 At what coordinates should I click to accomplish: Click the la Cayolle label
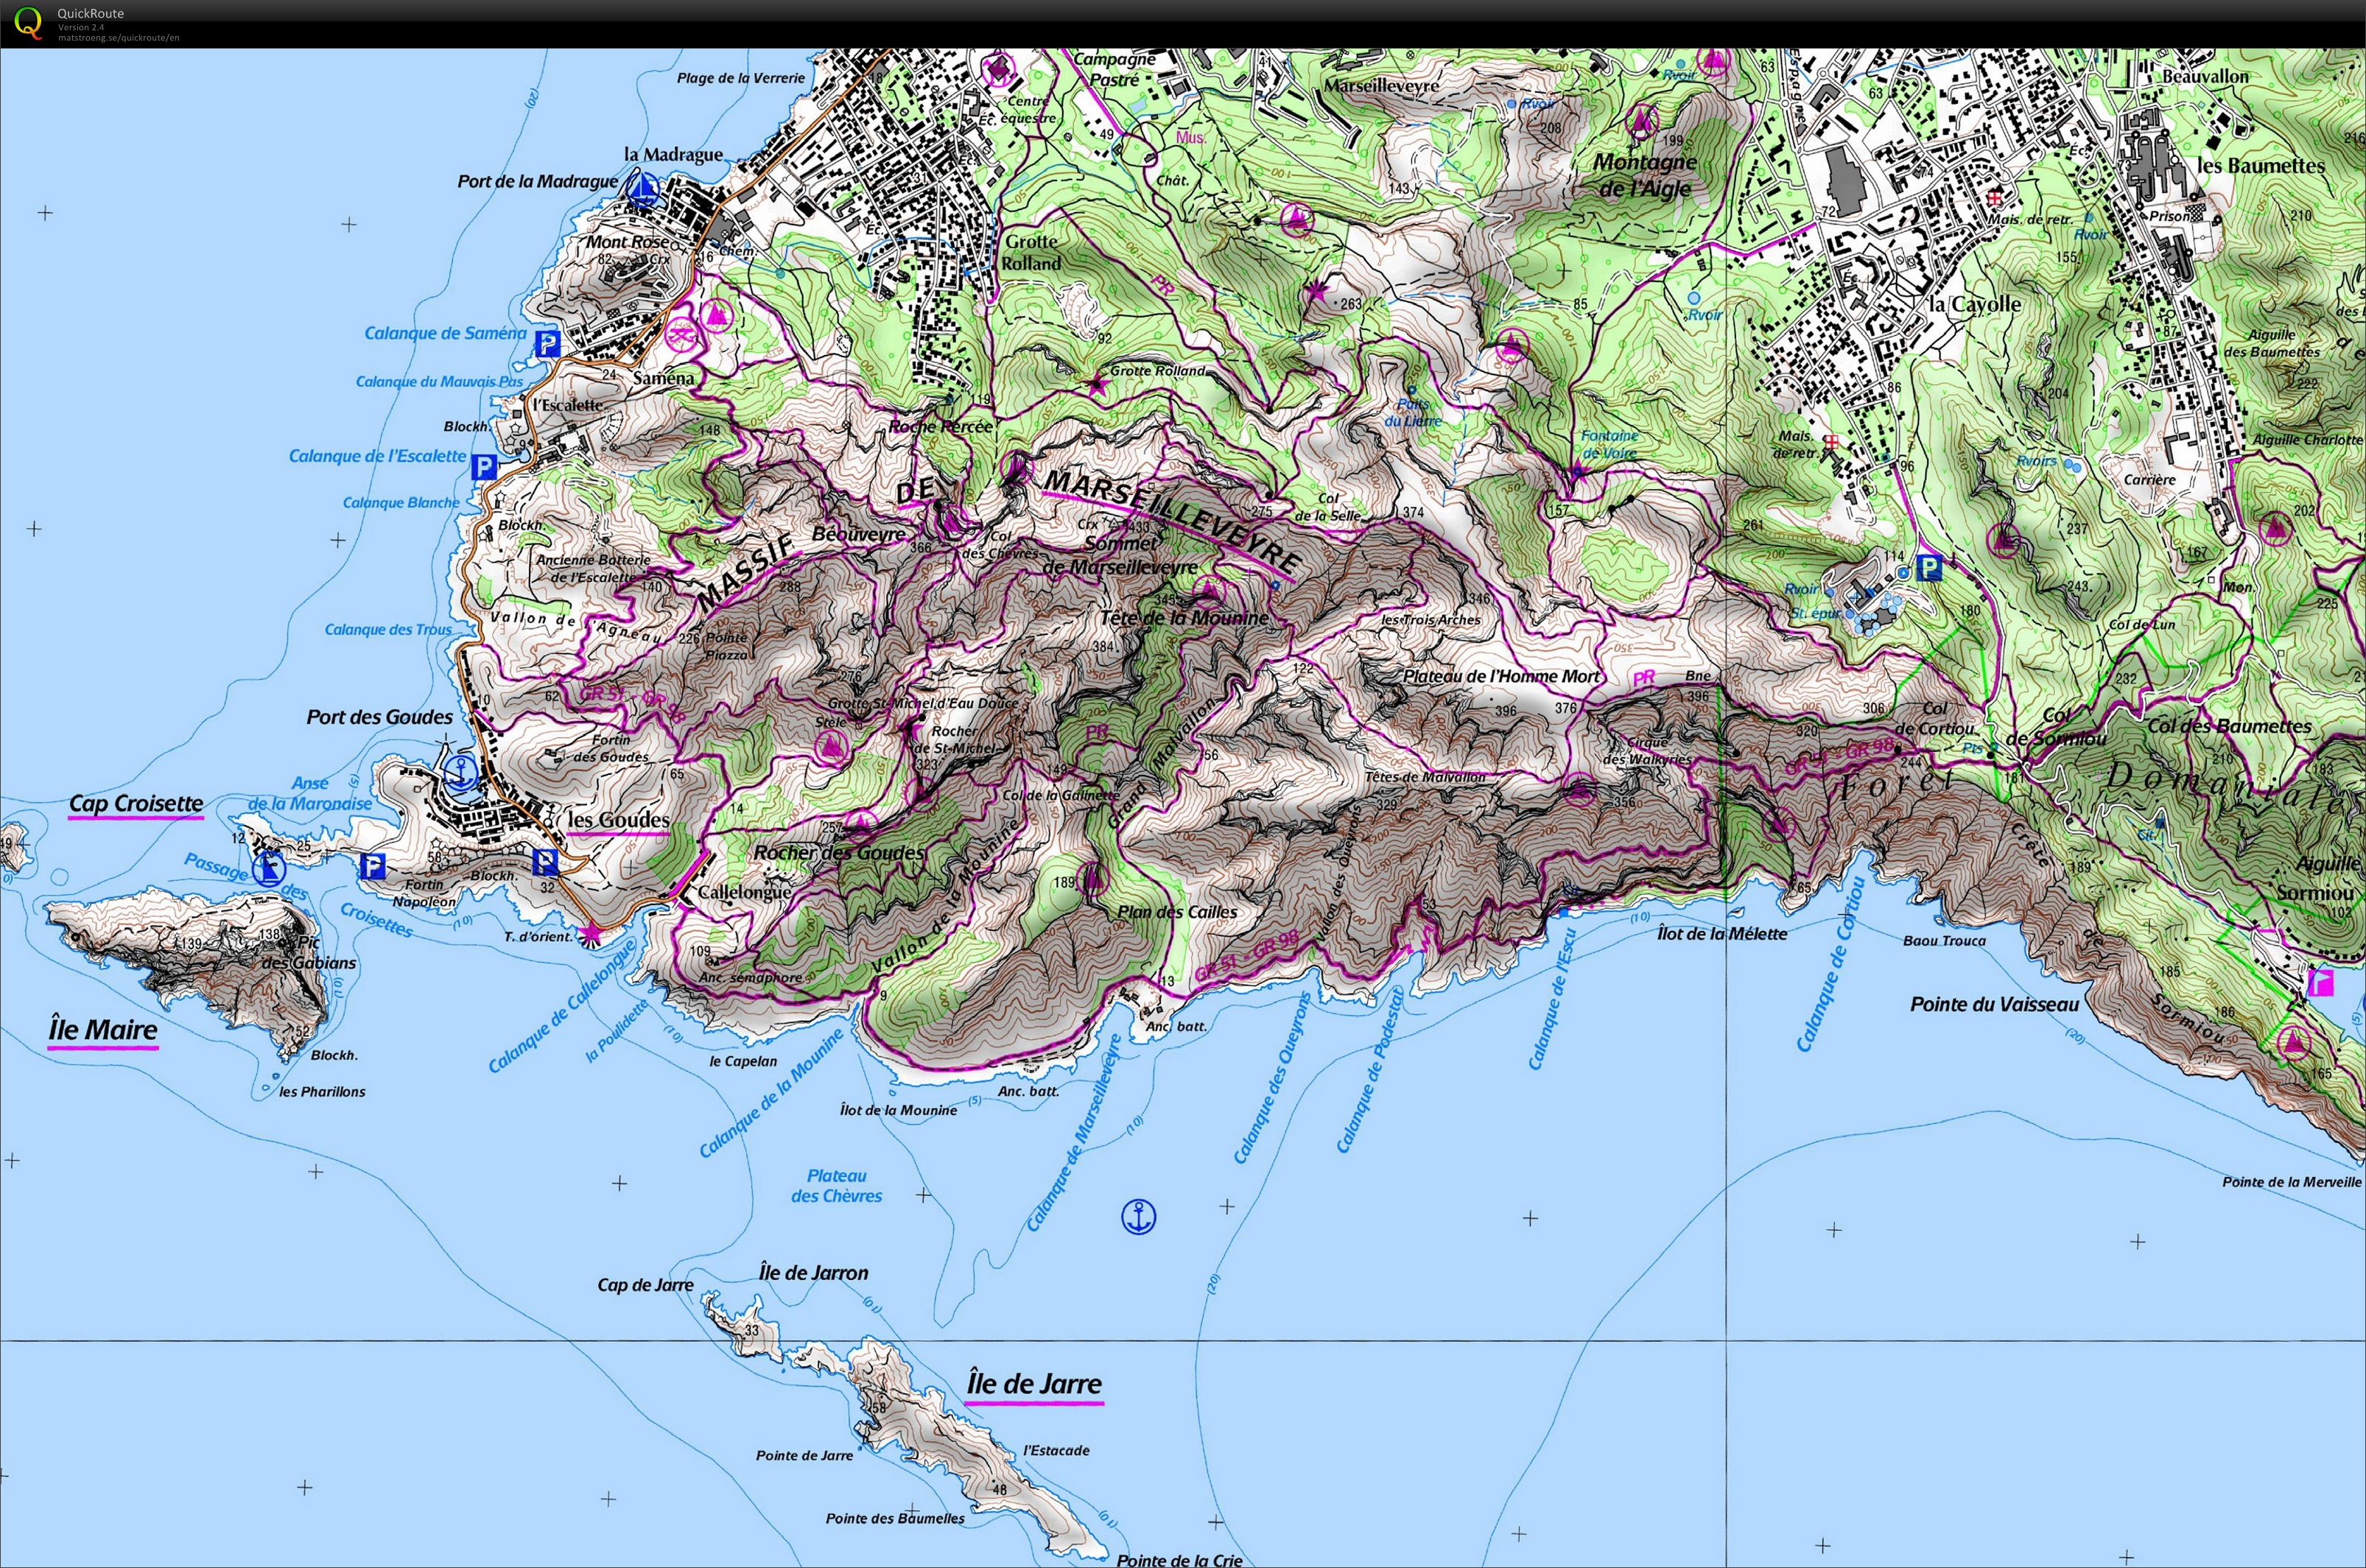[1975, 304]
